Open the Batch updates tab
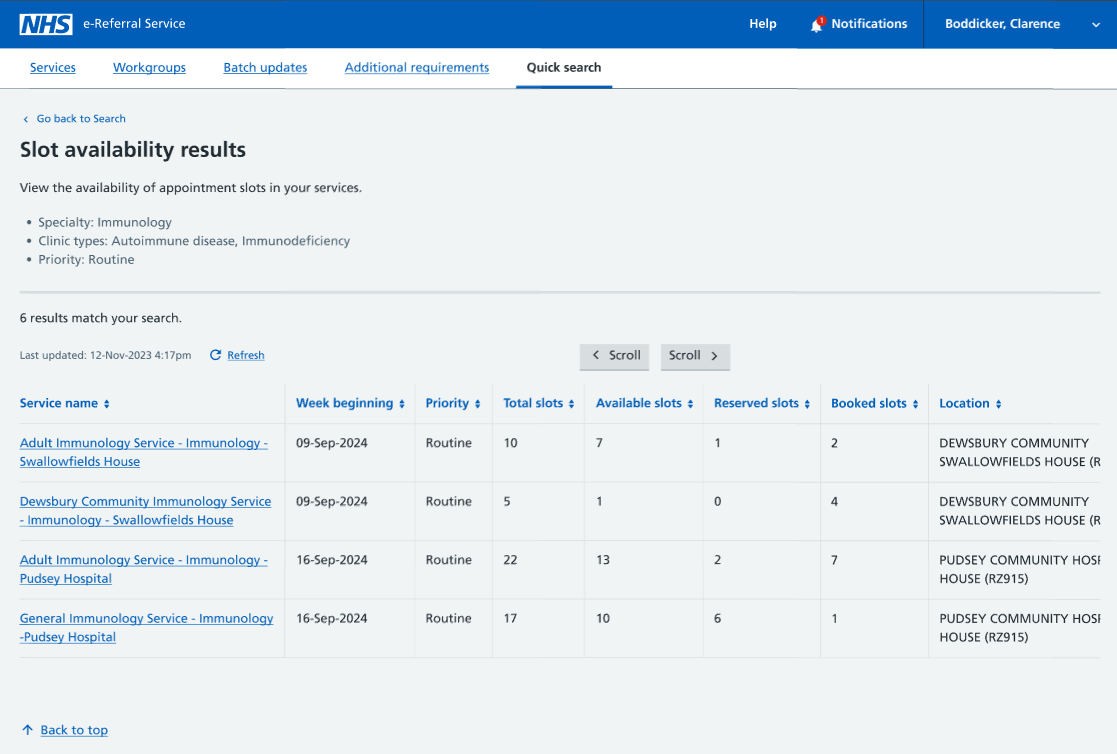The height and width of the screenshot is (754, 1117). click(265, 68)
